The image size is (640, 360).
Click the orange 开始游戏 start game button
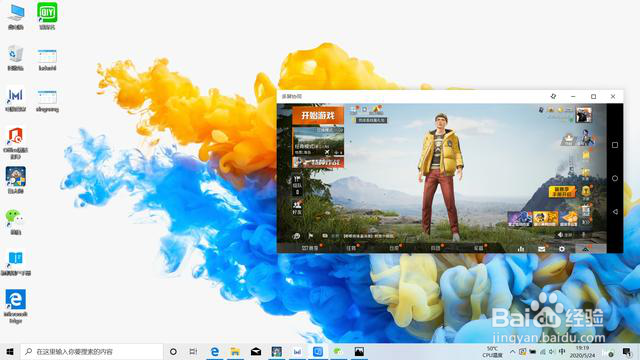[318, 116]
